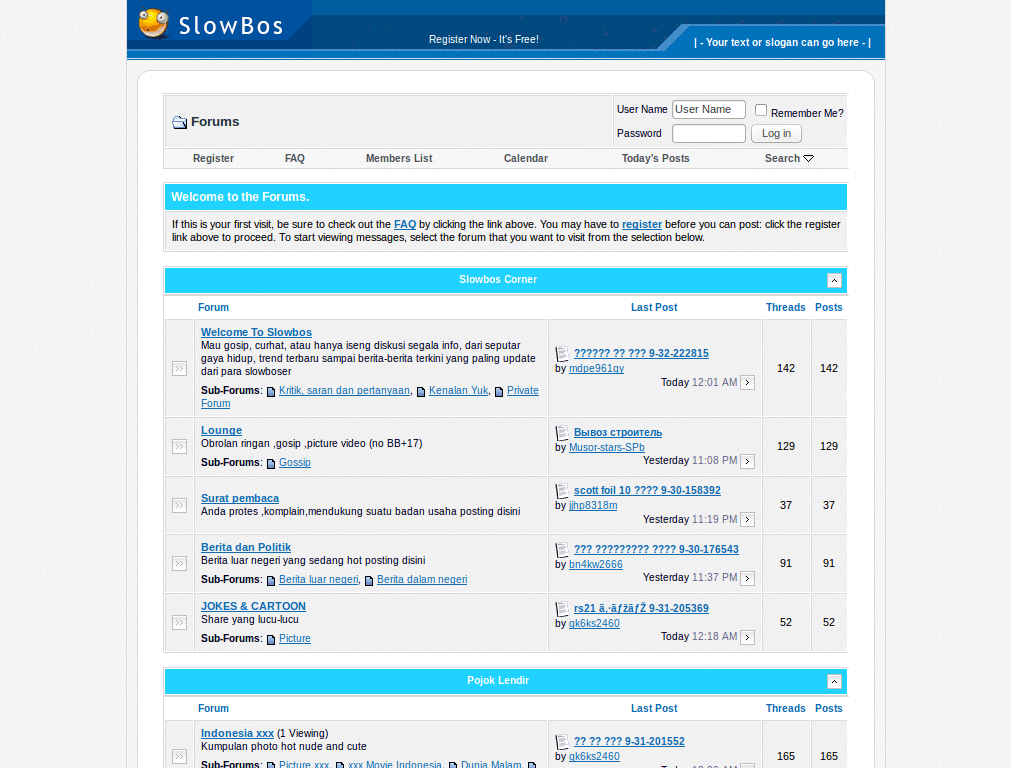Screen dimensions: 1024x768
Task: Click forum status icon for Welcome To Slowbos
Action: [180, 368]
